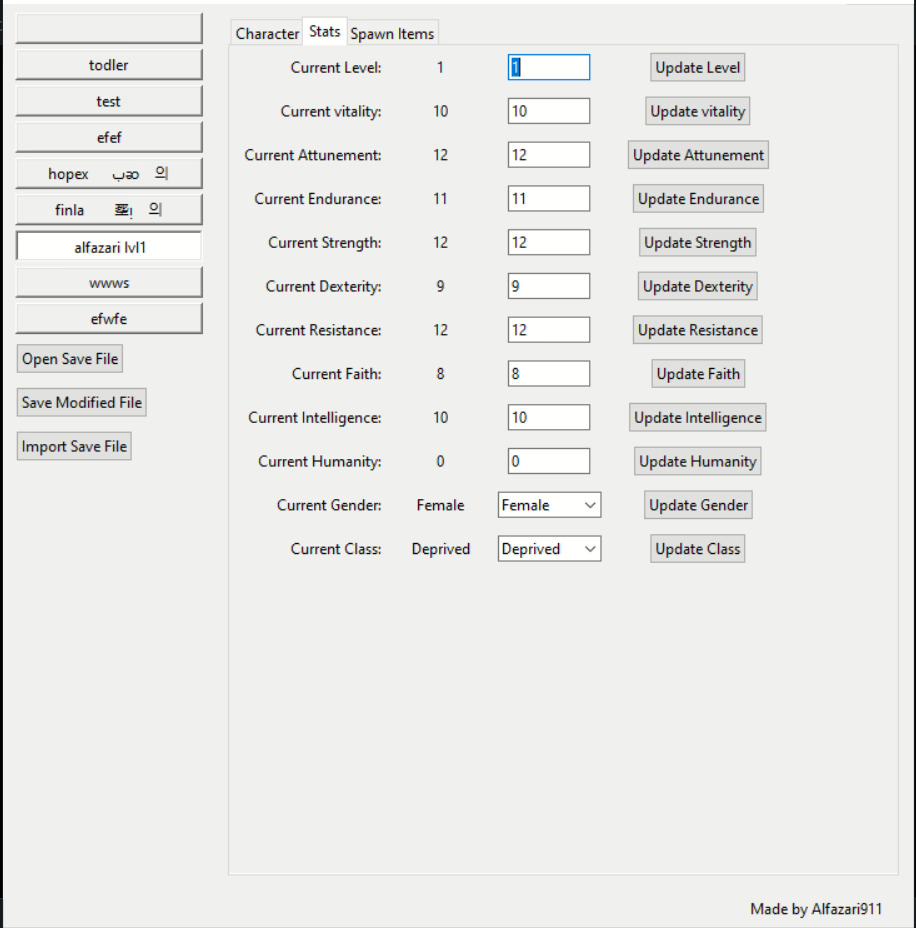The height and width of the screenshot is (928, 916).
Task: Select the Stats tab
Action: [x=324, y=31]
